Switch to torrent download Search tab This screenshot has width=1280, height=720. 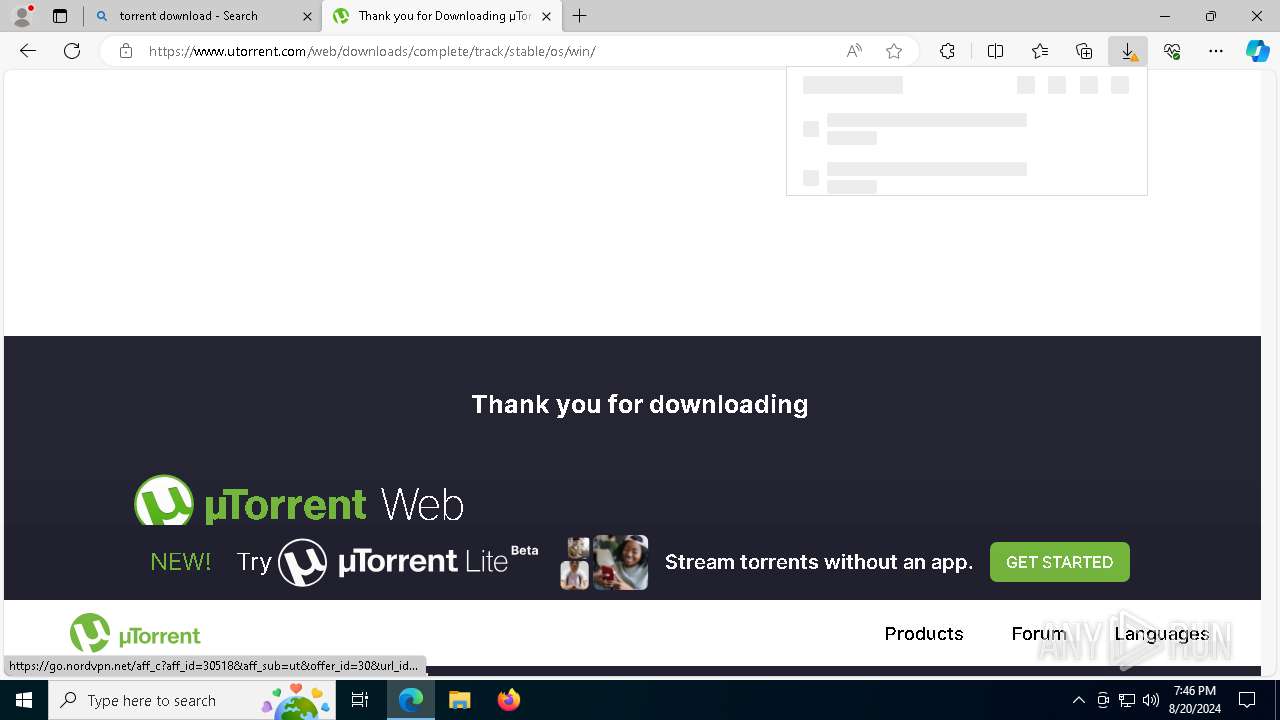(x=202, y=16)
